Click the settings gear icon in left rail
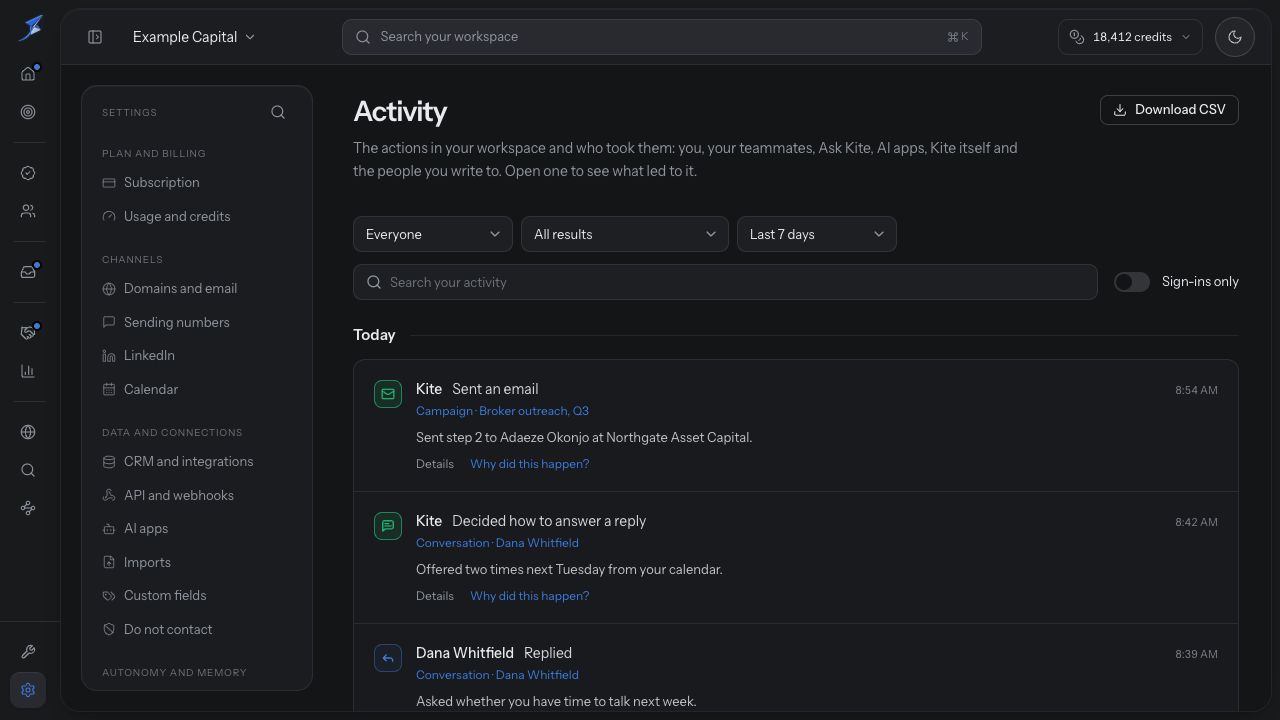This screenshot has height=720, width=1280. click(28, 690)
